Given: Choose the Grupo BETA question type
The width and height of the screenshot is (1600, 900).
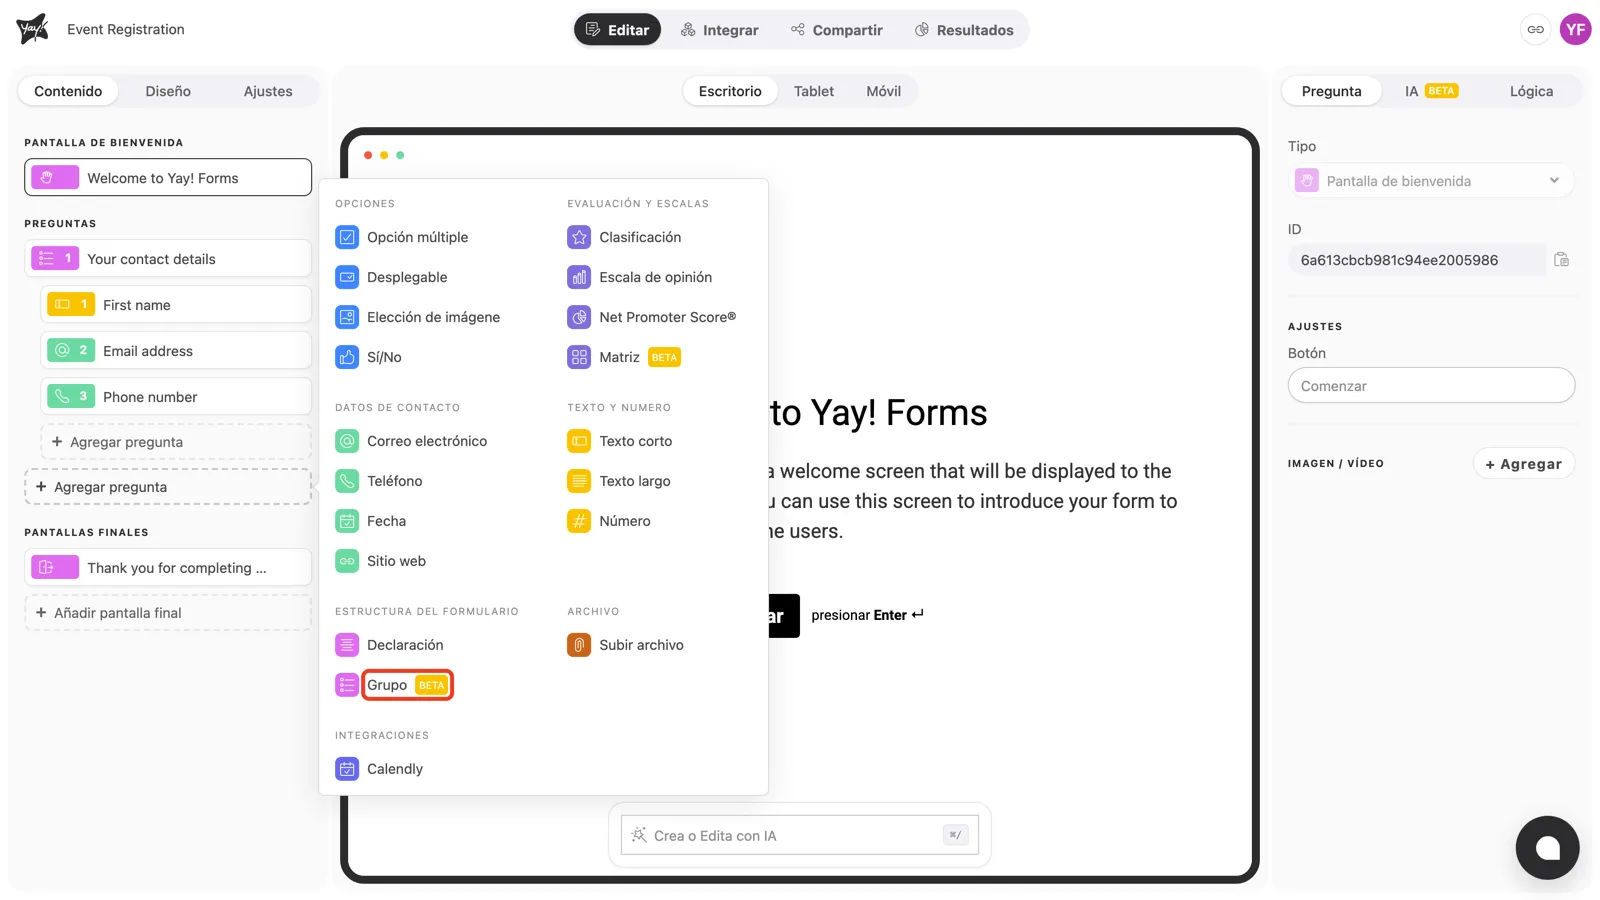Looking at the screenshot, I should 407,685.
